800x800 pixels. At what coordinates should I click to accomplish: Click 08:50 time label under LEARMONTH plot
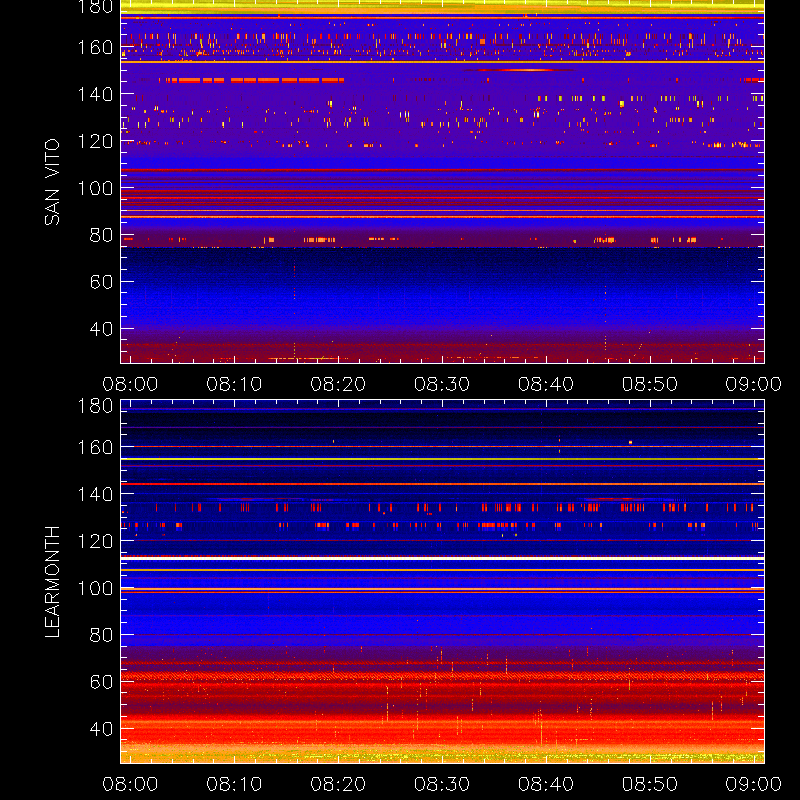(650, 784)
